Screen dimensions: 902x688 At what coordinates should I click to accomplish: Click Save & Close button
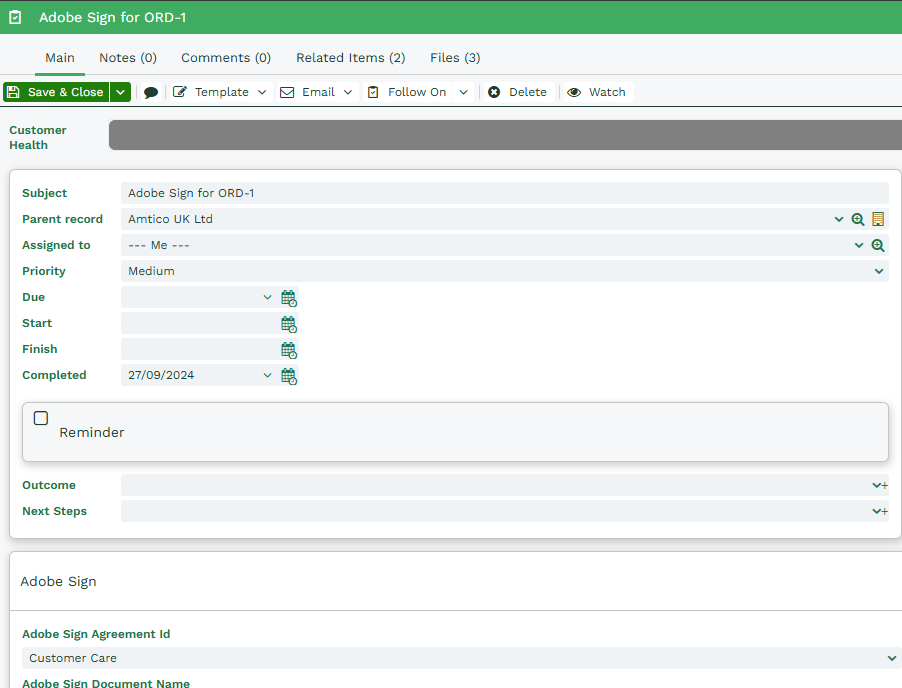[56, 92]
